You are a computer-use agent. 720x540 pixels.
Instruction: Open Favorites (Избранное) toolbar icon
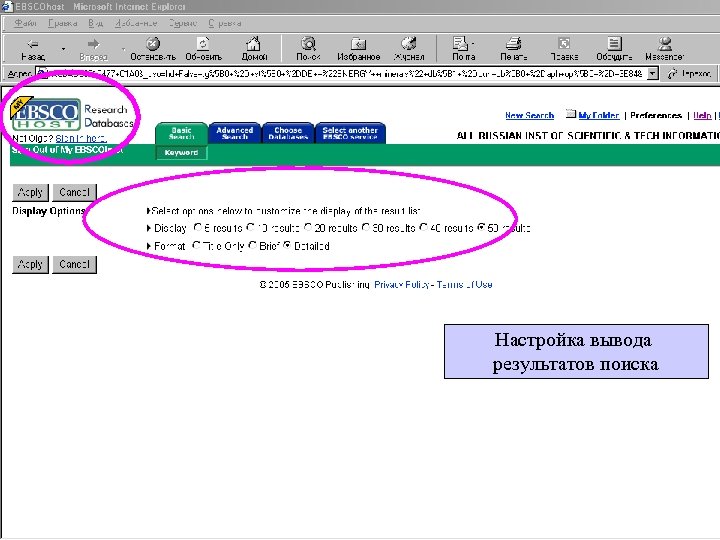(358, 44)
